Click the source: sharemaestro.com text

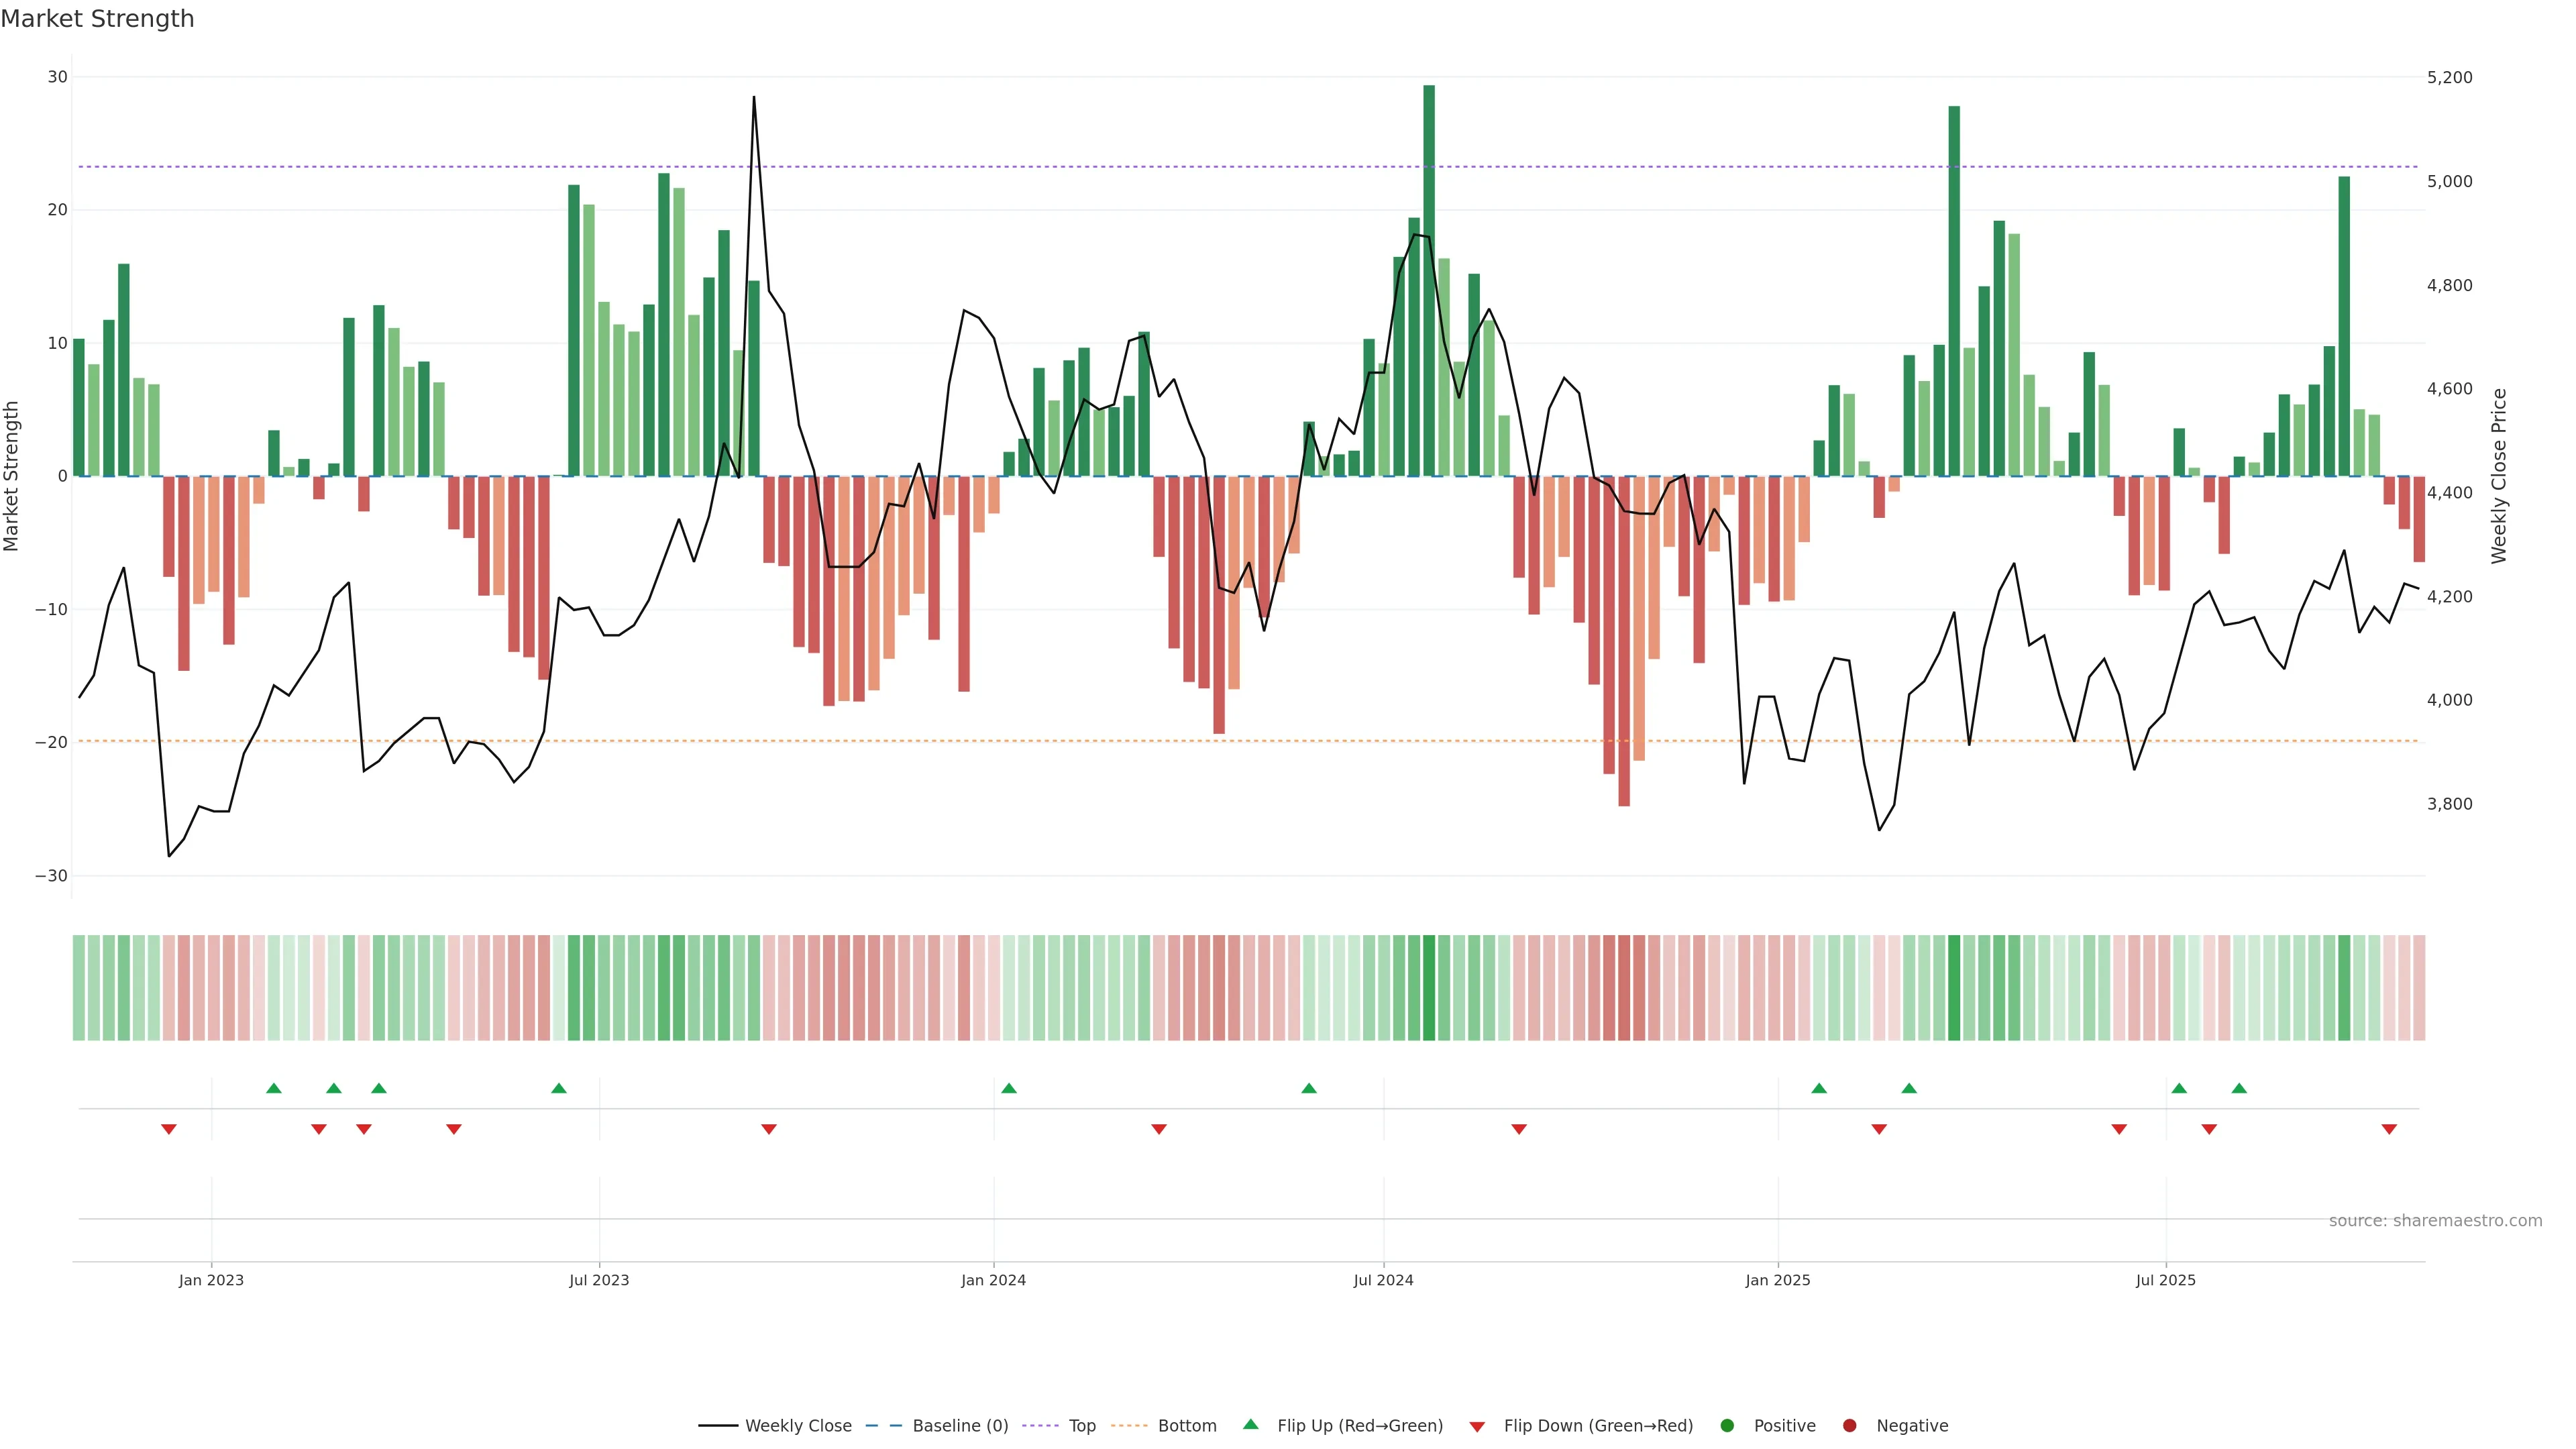tap(2435, 1220)
